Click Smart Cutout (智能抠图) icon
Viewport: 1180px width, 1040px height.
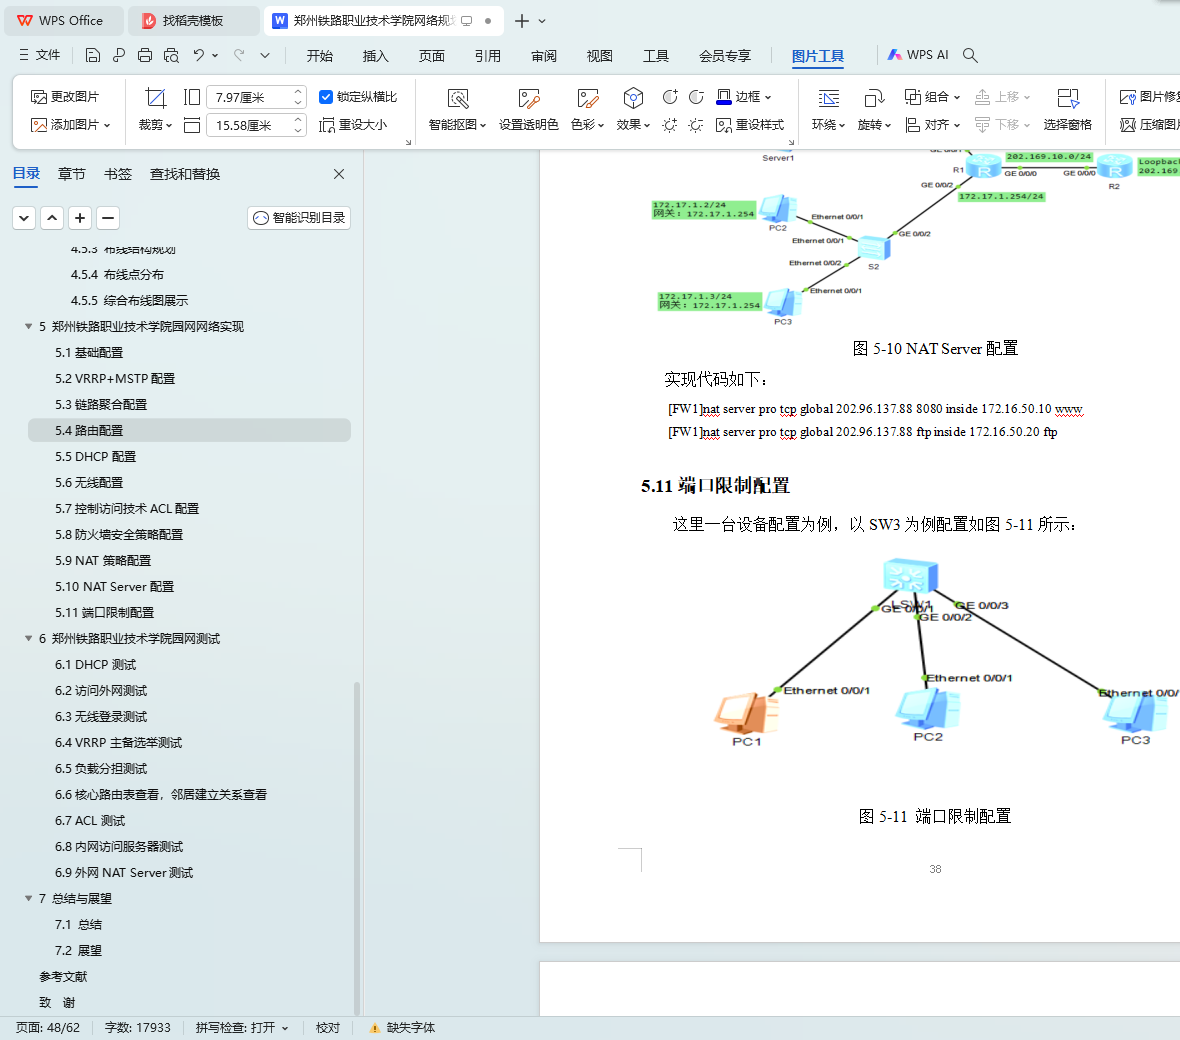(x=458, y=99)
